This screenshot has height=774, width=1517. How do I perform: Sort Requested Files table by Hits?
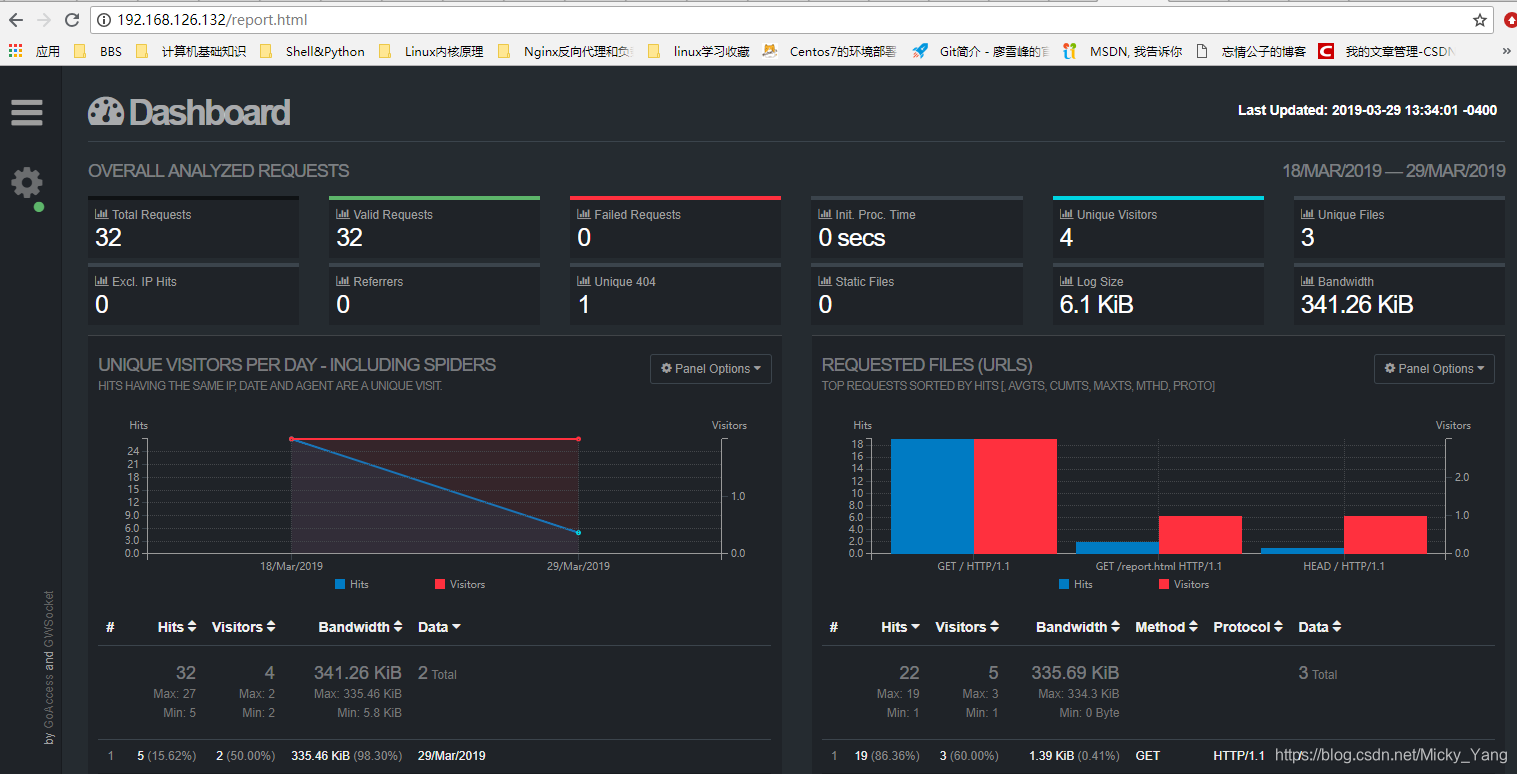pos(901,627)
